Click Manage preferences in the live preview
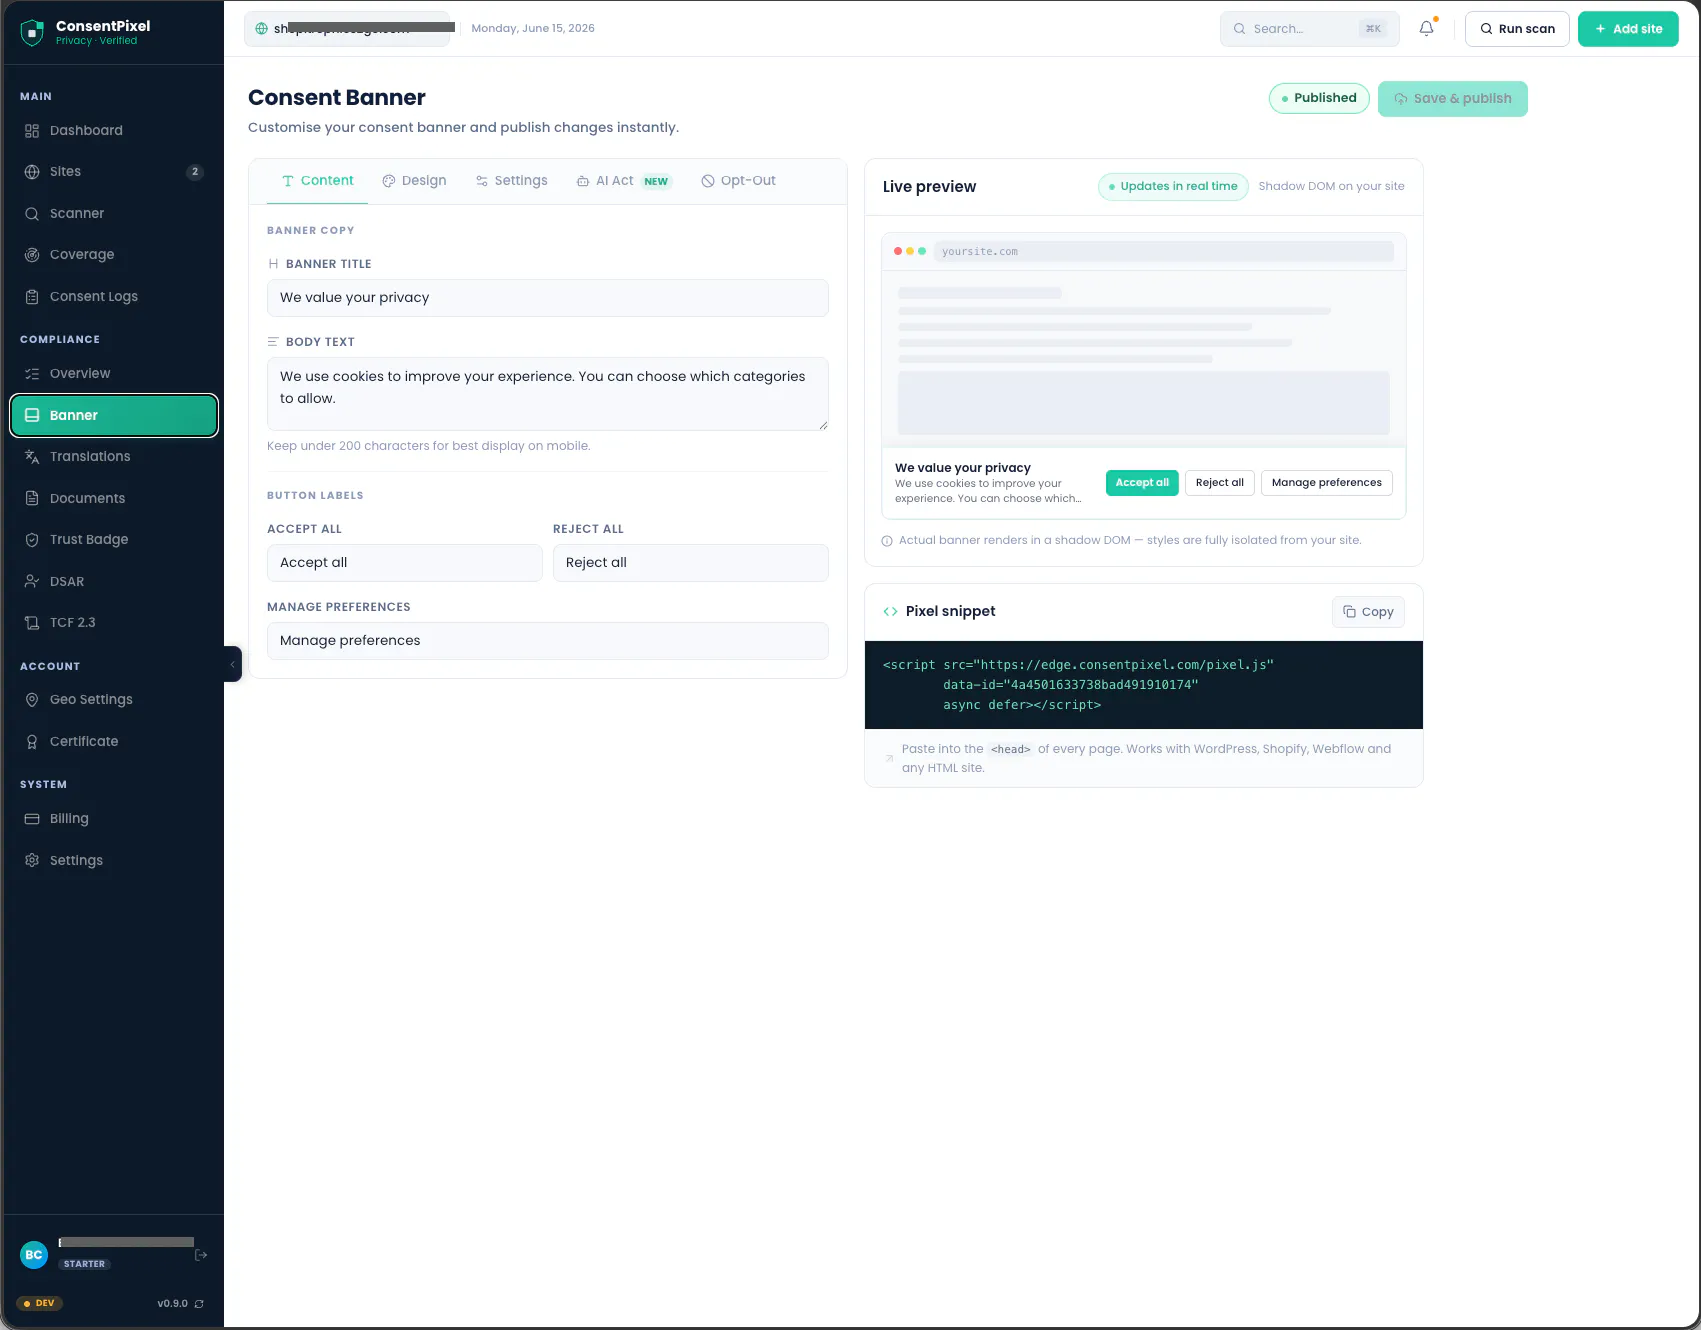 pos(1326,483)
